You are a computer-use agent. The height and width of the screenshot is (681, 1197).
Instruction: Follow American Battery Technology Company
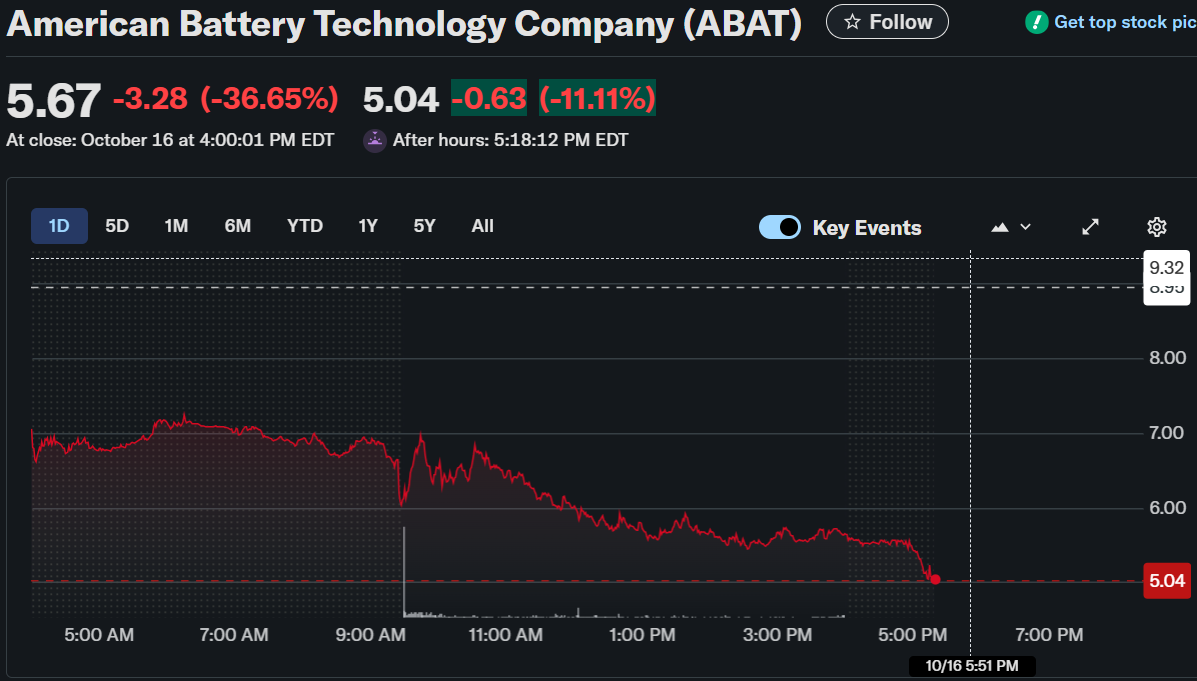tap(887, 22)
